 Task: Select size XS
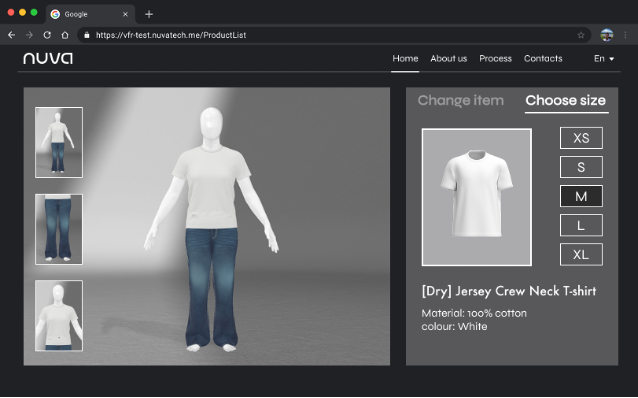coord(581,138)
